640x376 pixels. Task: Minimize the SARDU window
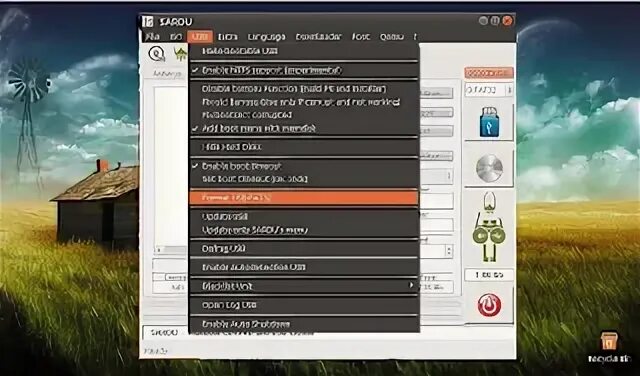(483, 20)
